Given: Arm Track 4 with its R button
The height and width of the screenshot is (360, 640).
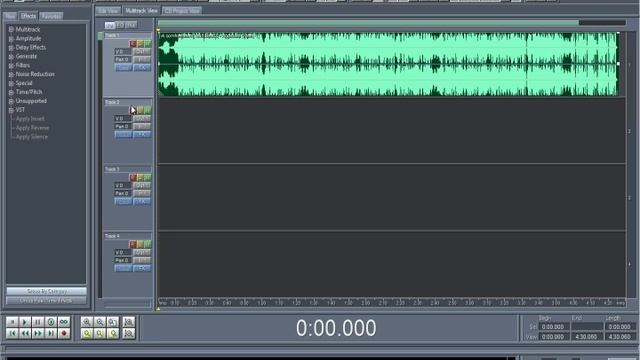Looking at the screenshot, I should pyautogui.click(x=133, y=244).
